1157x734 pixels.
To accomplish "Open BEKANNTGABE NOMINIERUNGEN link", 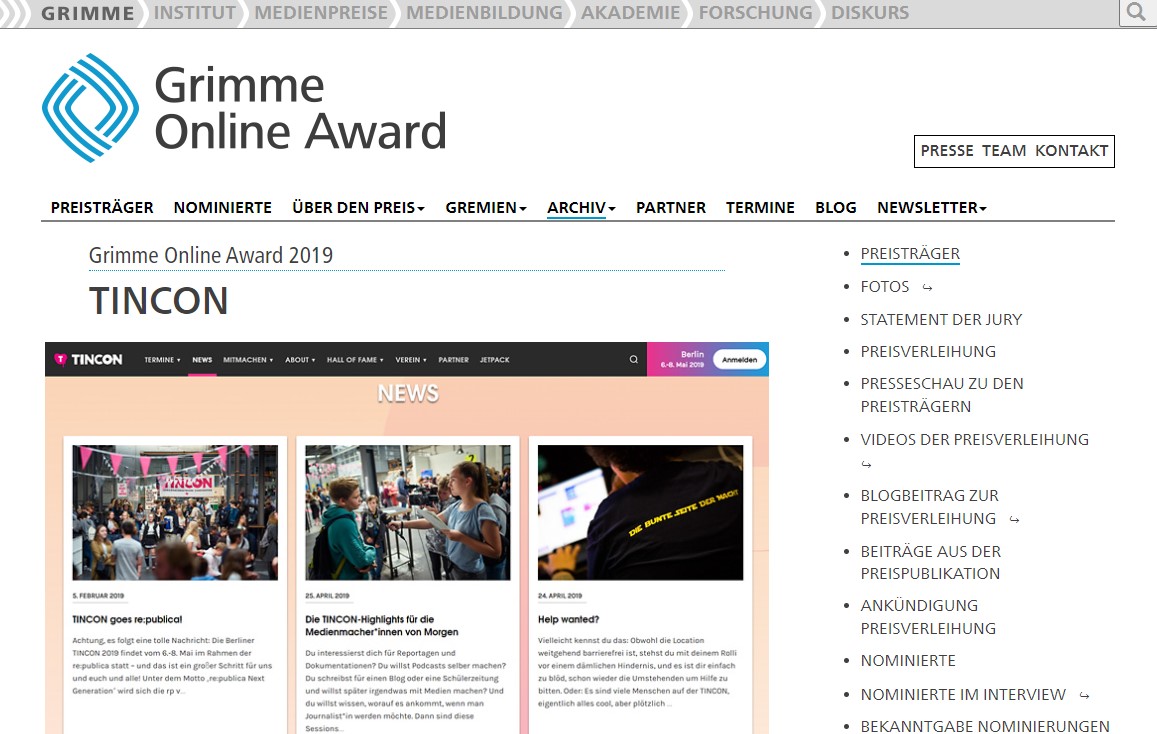I will click(985, 726).
